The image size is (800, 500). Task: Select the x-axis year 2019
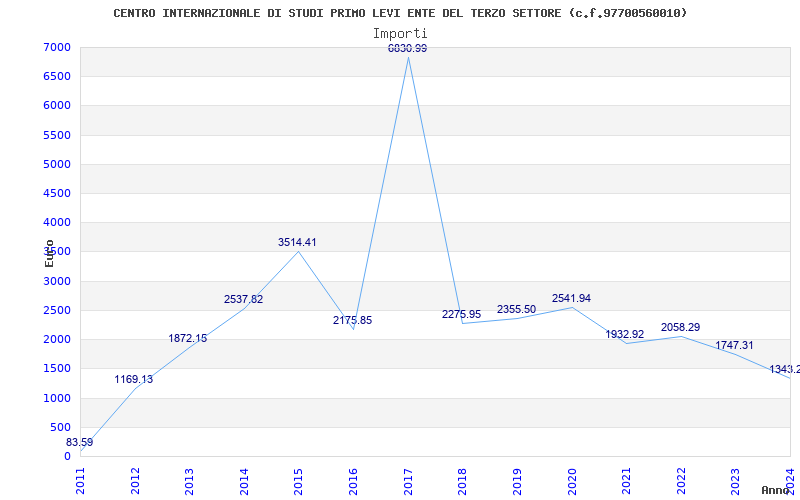click(x=517, y=482)
